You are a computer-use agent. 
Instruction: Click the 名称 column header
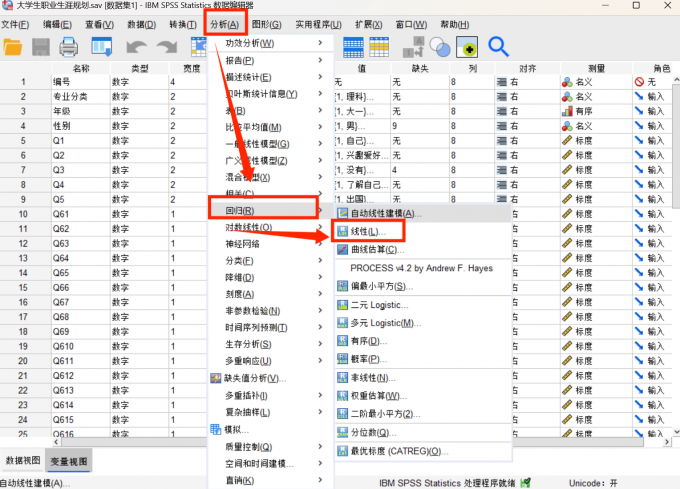point(81,68)
